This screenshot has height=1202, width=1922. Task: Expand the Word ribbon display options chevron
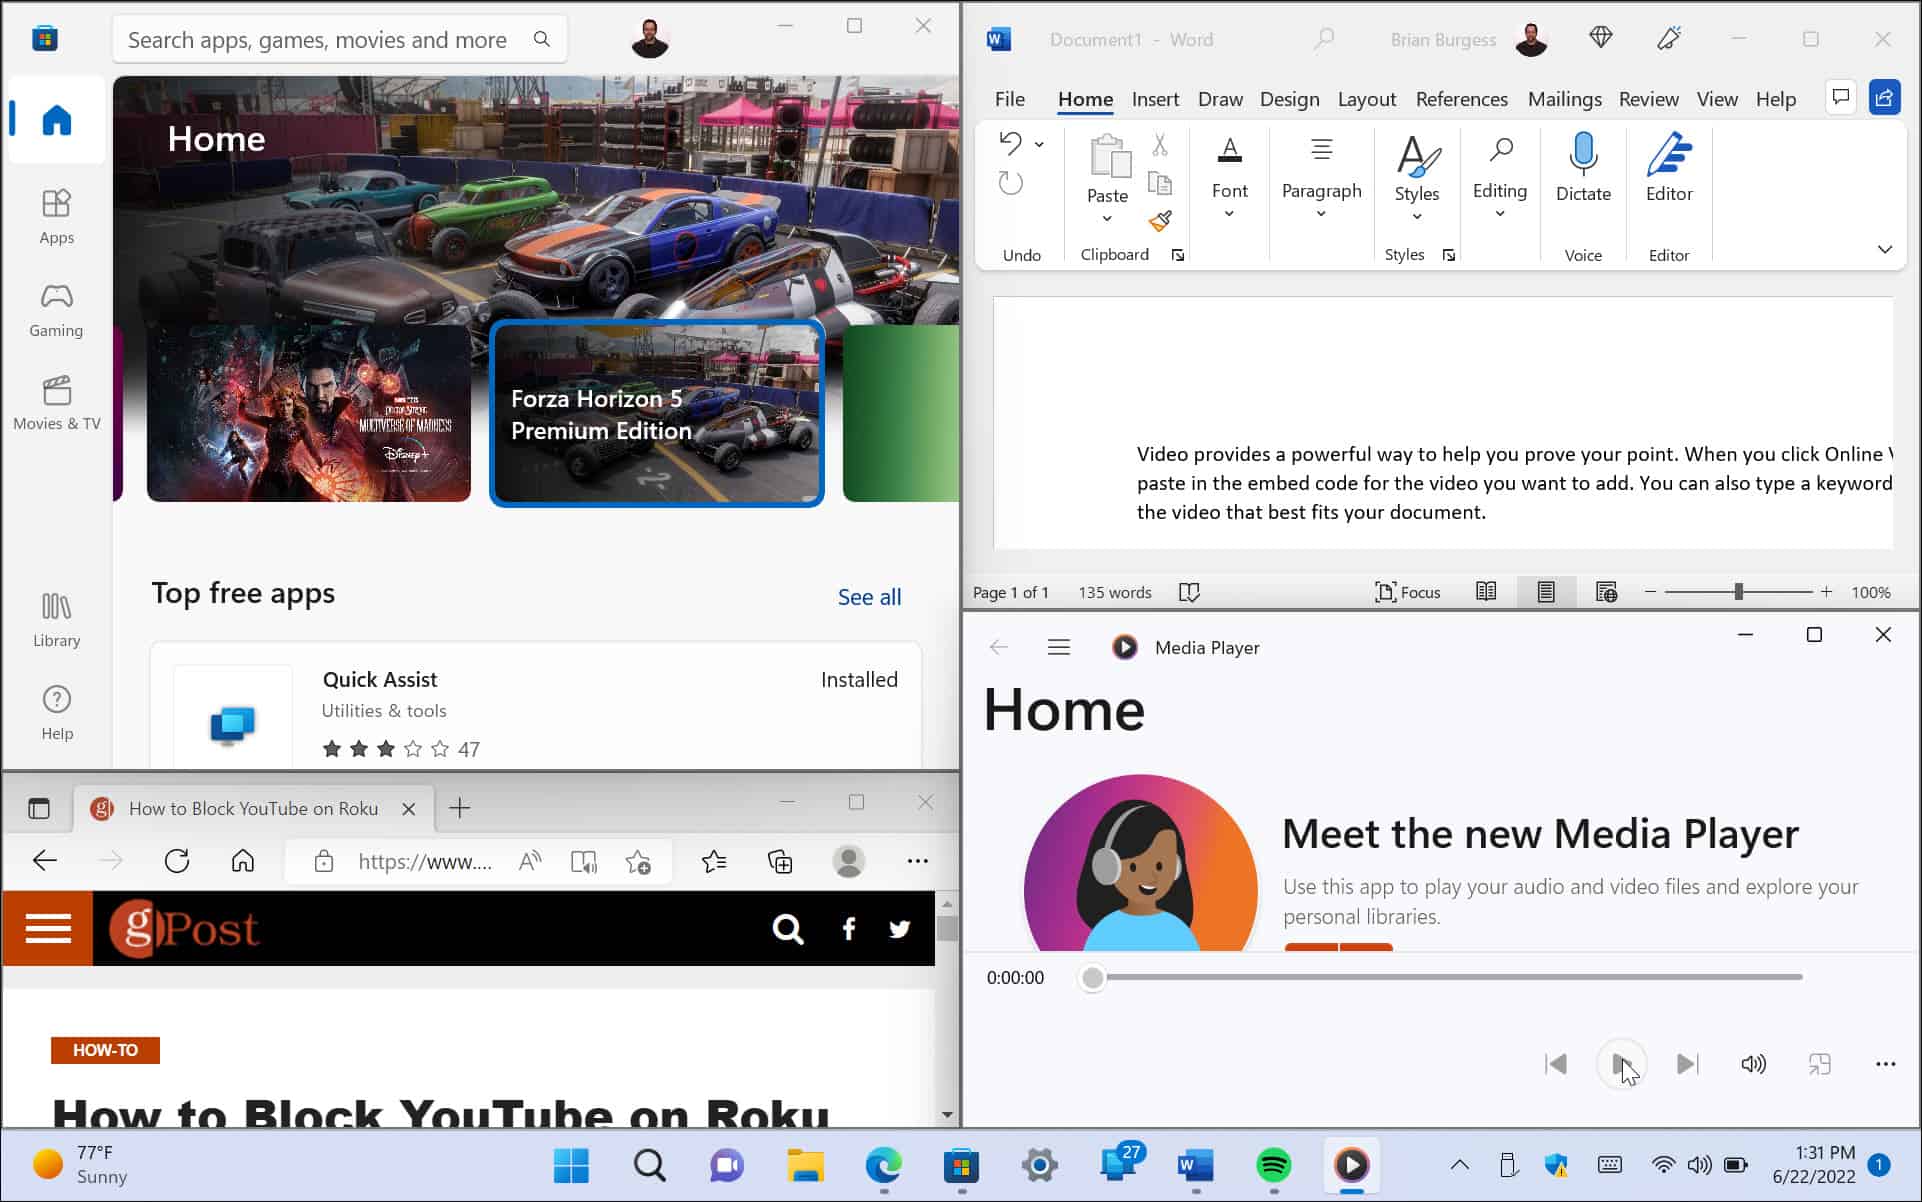(x=1885, y=250)
